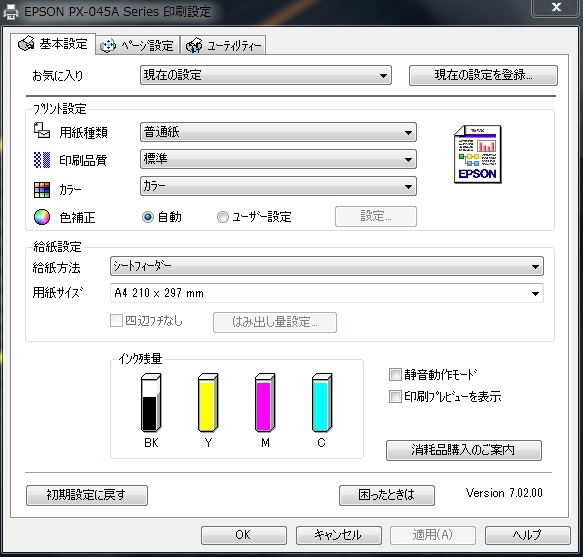Screen dimensions: 583x557
Task: Select the 自動 color correction radio button
Action: 148,217
